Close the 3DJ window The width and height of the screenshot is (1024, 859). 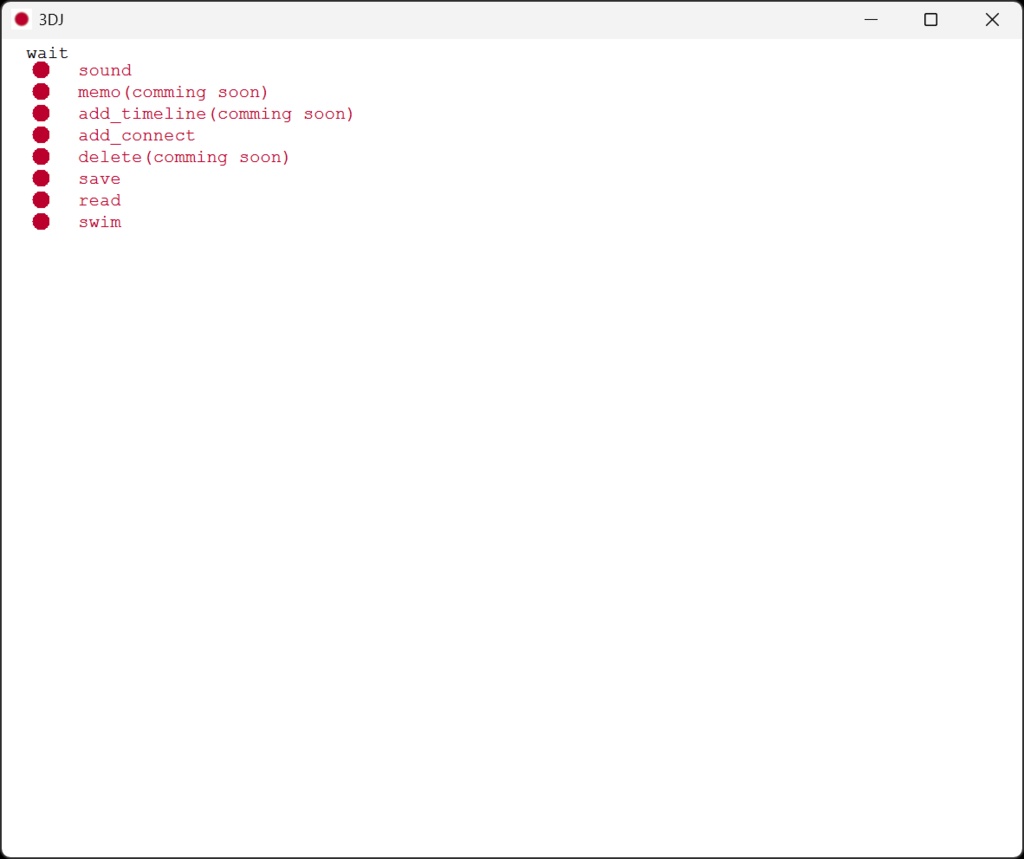click(992, 20)
